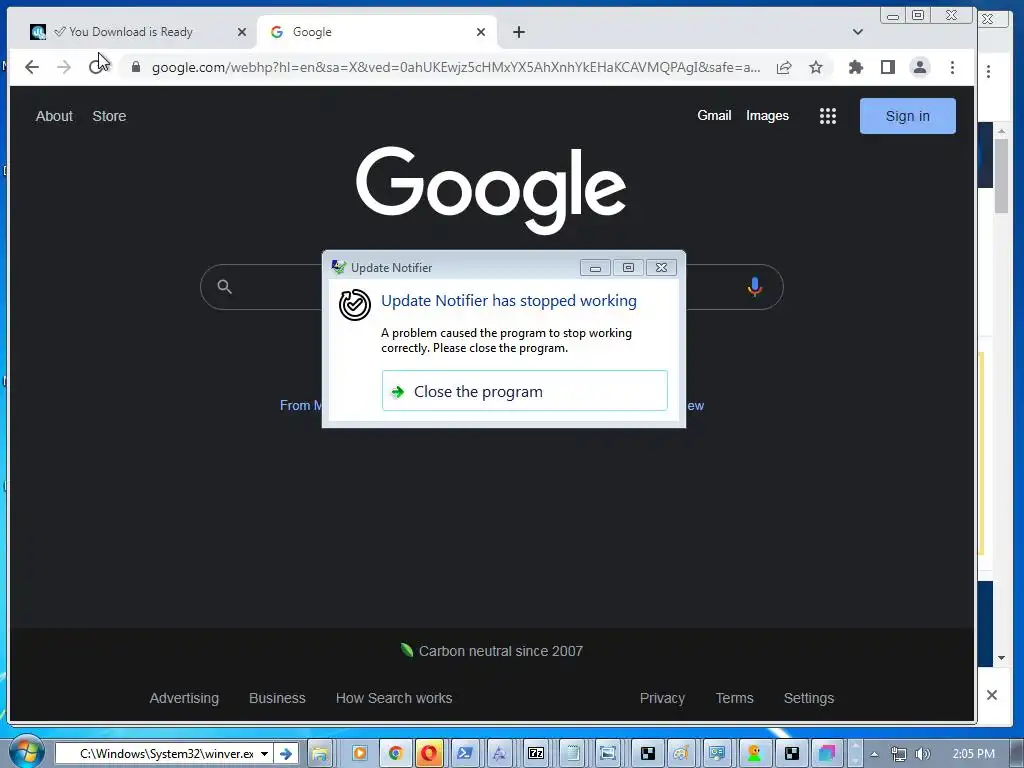Click the background window's vertical scrollbar thumb
This screenshot has width=1024, height=768.
tap(1001, 176)
